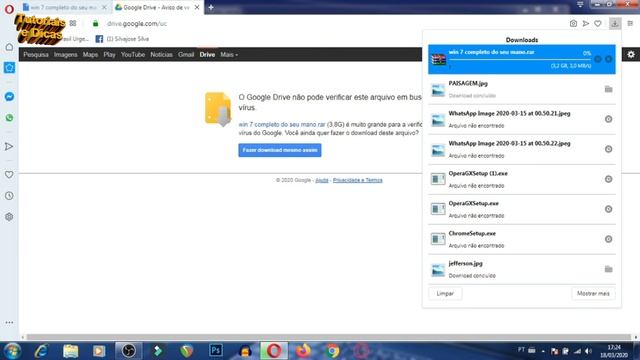Click the horizontal page scrollbar
The width and height of the screenshot is (640, 360).
coord(329,337)
